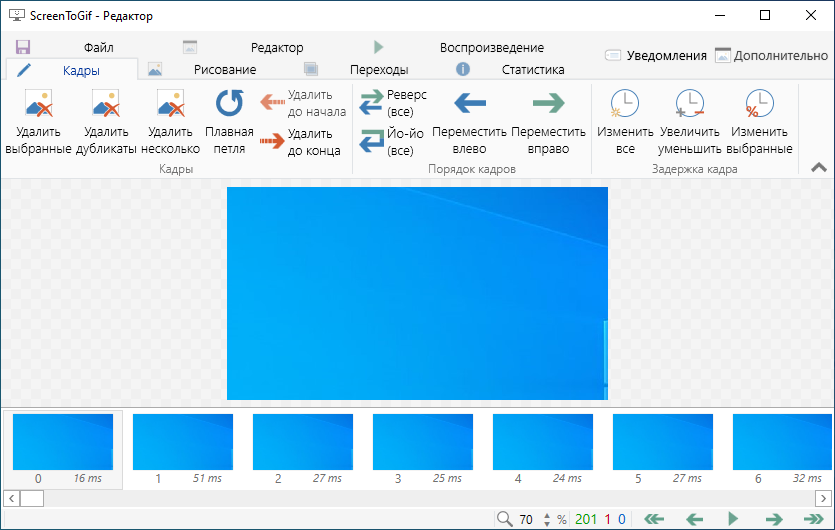Select frame 0 thumbnail
This screenshot has height=530, width=835.
pyautogui.click(x=63, y=442)
